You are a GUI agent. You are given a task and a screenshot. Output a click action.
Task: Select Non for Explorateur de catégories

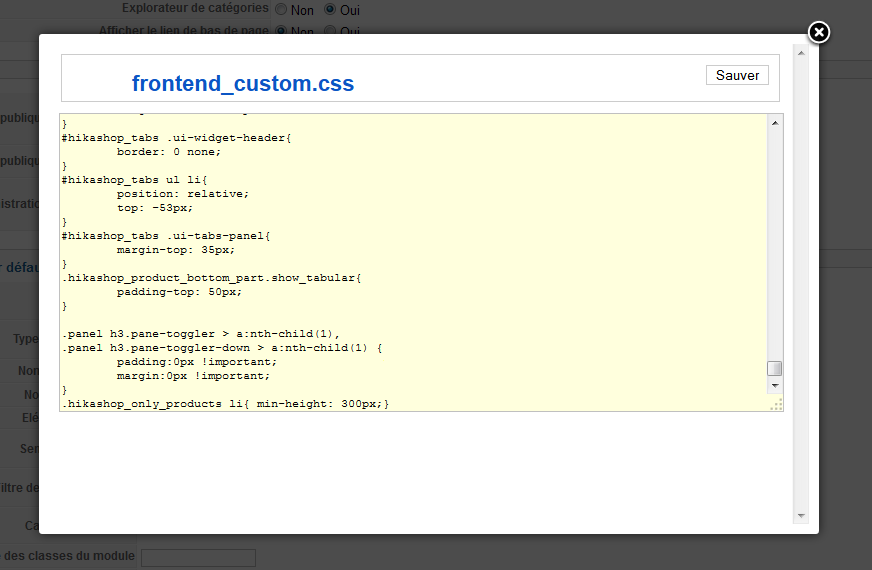281,9
